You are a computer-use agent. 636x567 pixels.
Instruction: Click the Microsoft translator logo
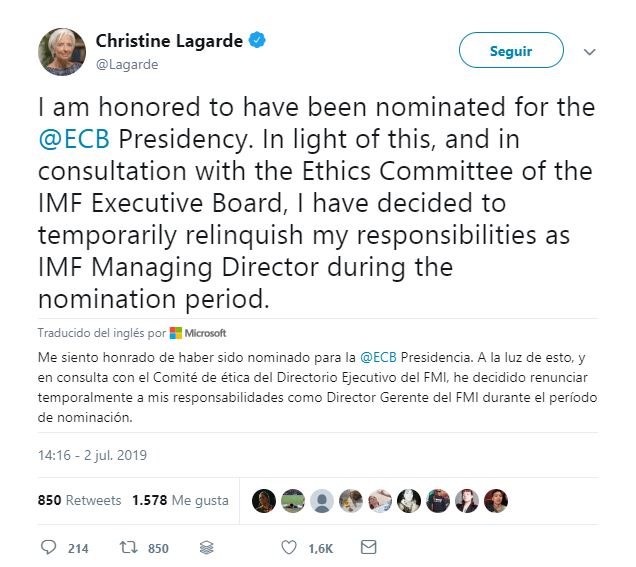[x=198, y=333]
